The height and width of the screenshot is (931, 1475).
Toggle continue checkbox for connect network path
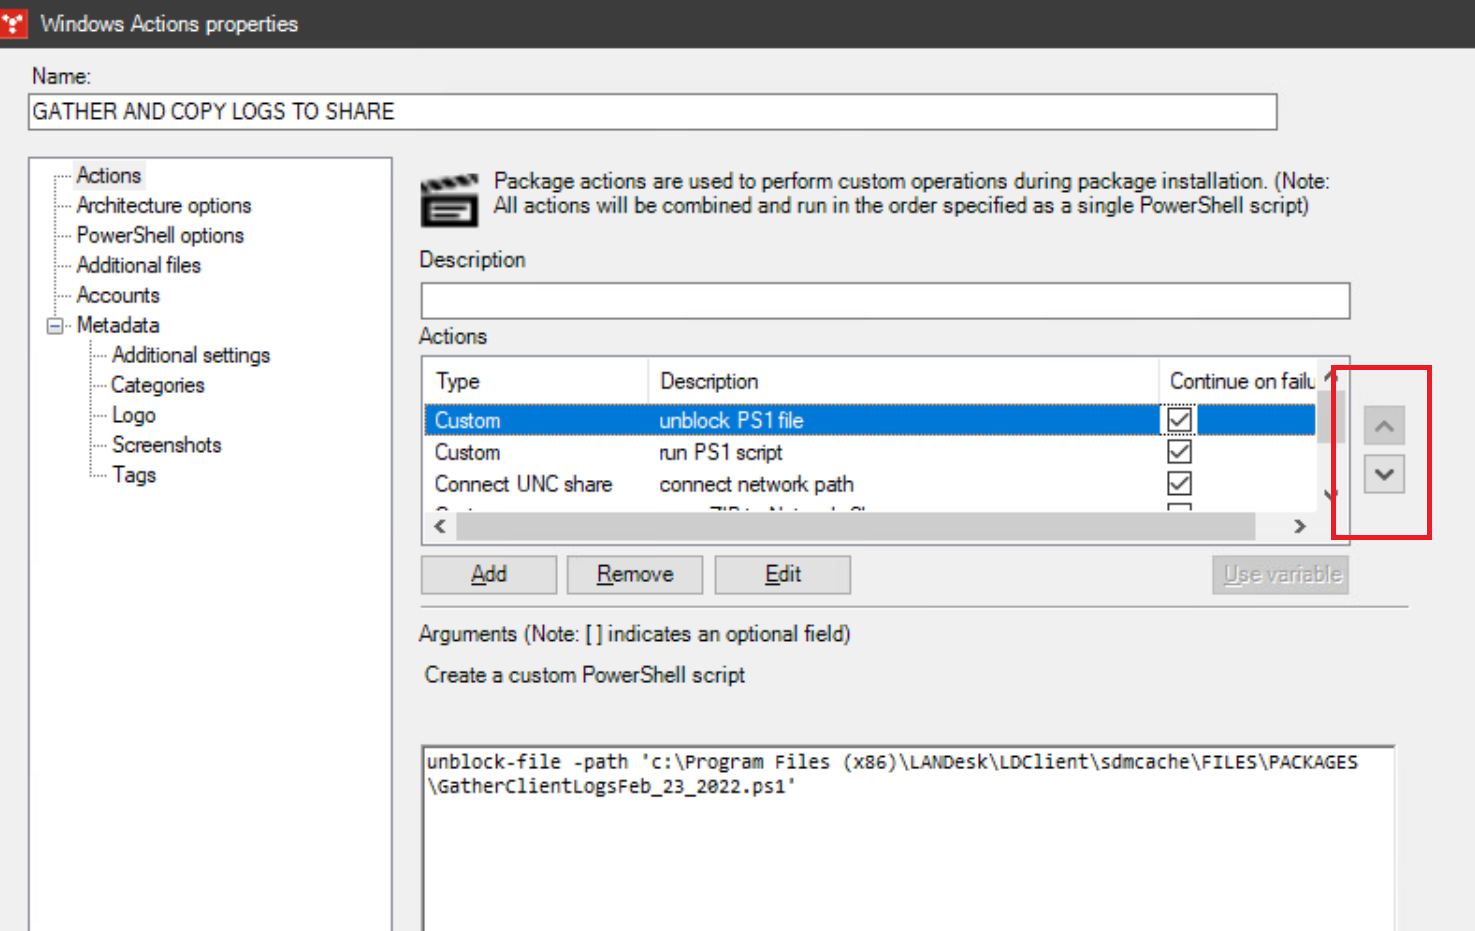point(1180,484)
